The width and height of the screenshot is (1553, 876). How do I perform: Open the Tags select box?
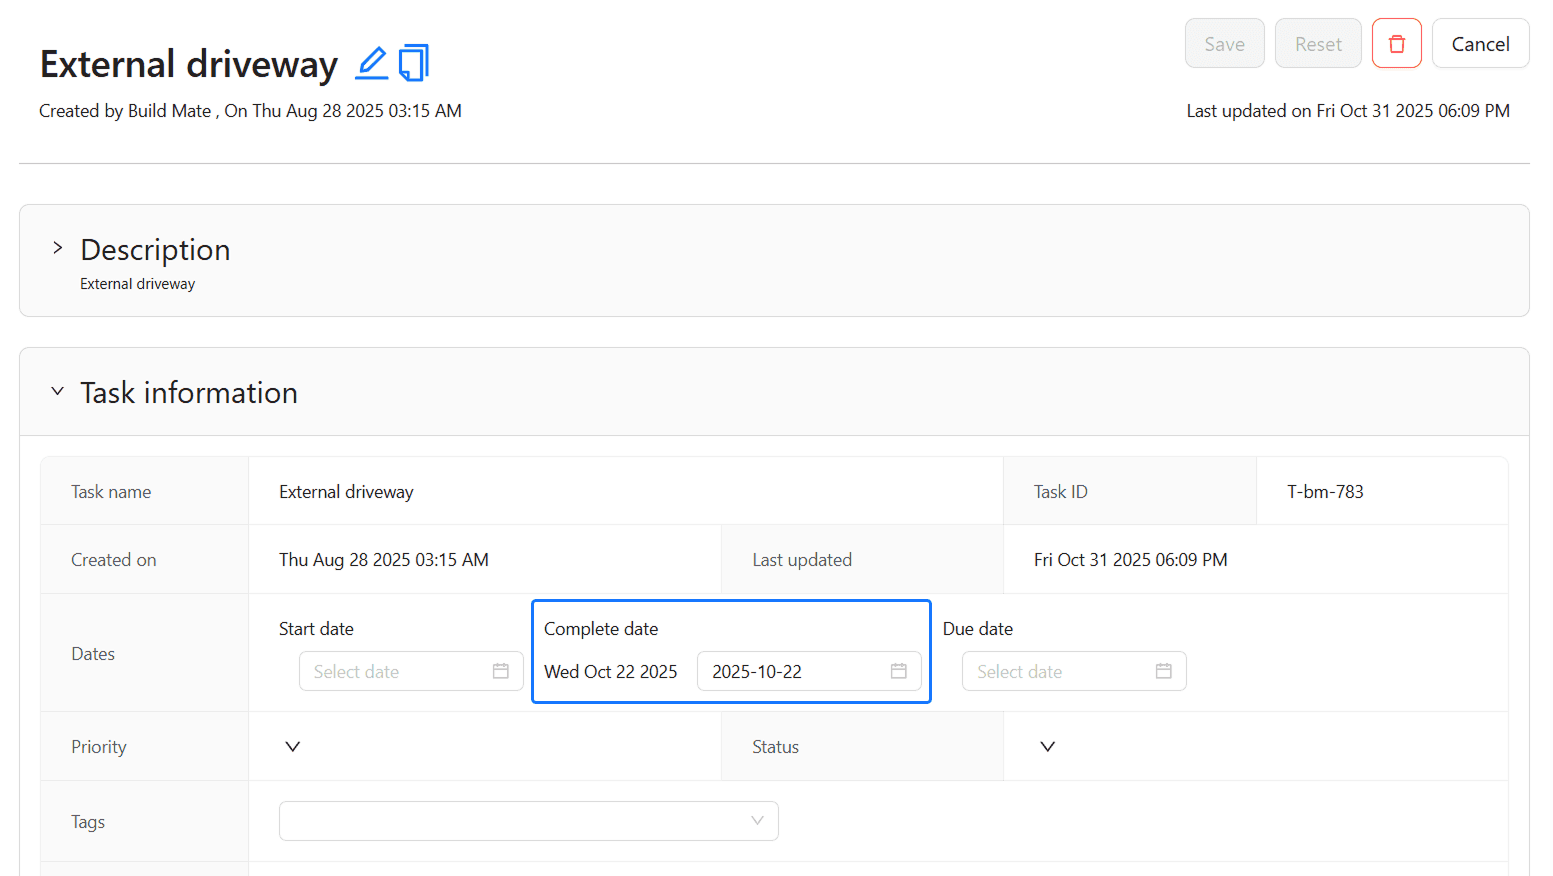click(x=528, y=821)
